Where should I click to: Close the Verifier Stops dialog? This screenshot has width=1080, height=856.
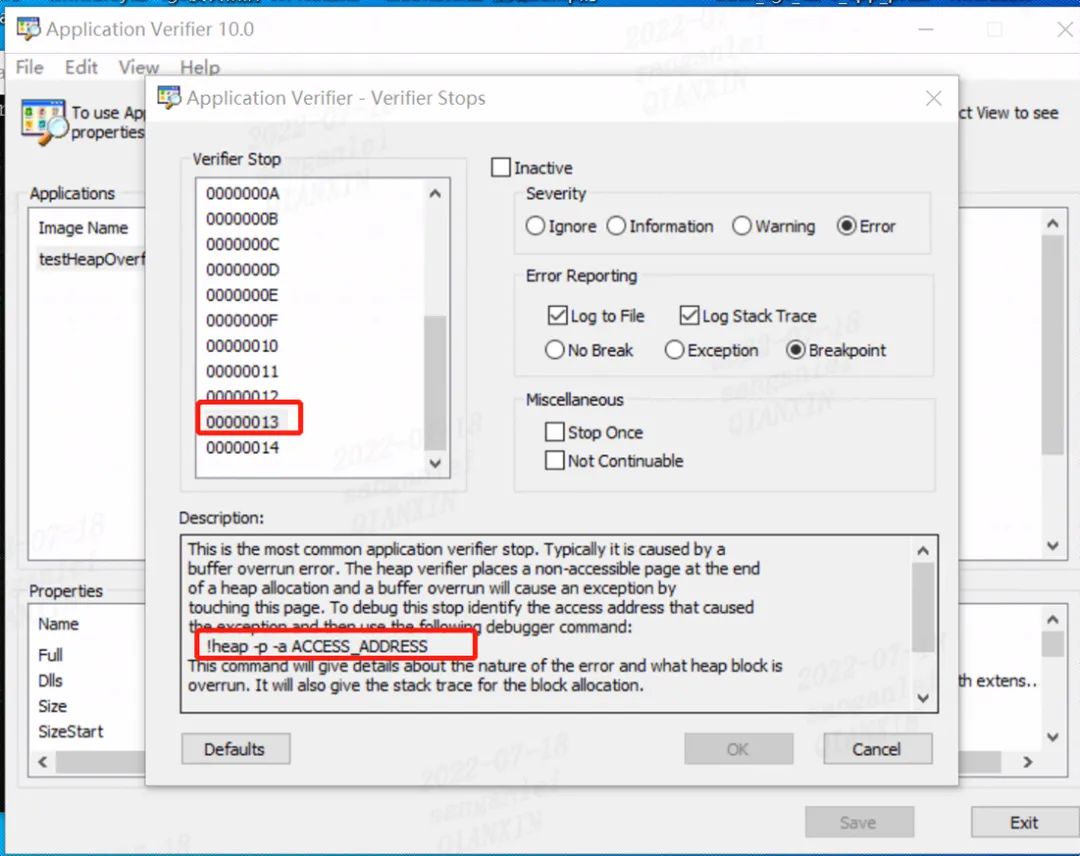click(x=933, y=98)
